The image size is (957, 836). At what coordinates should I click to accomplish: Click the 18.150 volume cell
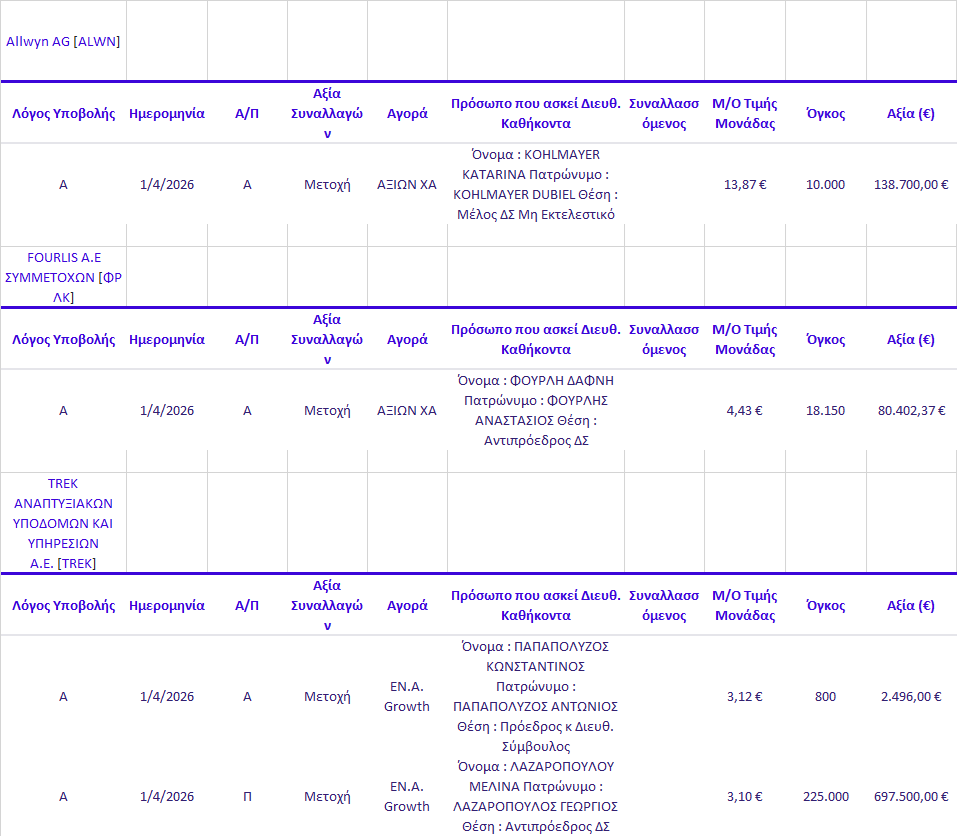pyautogui.click(x=825, y=411)
